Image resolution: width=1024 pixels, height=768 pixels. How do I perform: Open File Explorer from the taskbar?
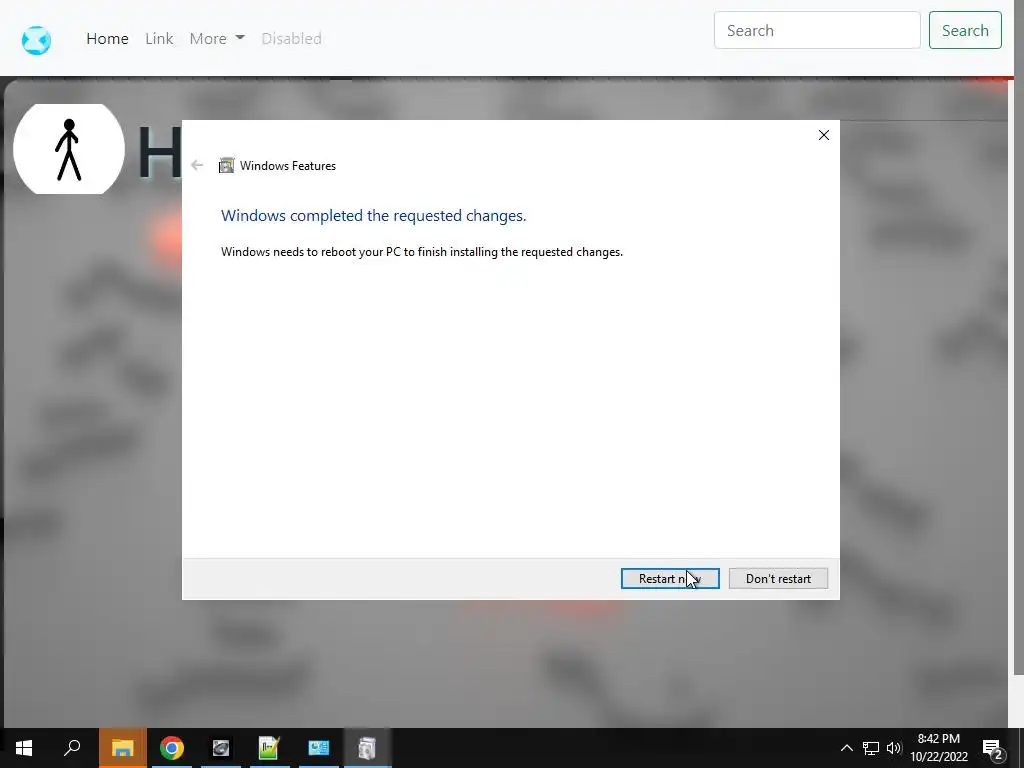click(123, 748)
